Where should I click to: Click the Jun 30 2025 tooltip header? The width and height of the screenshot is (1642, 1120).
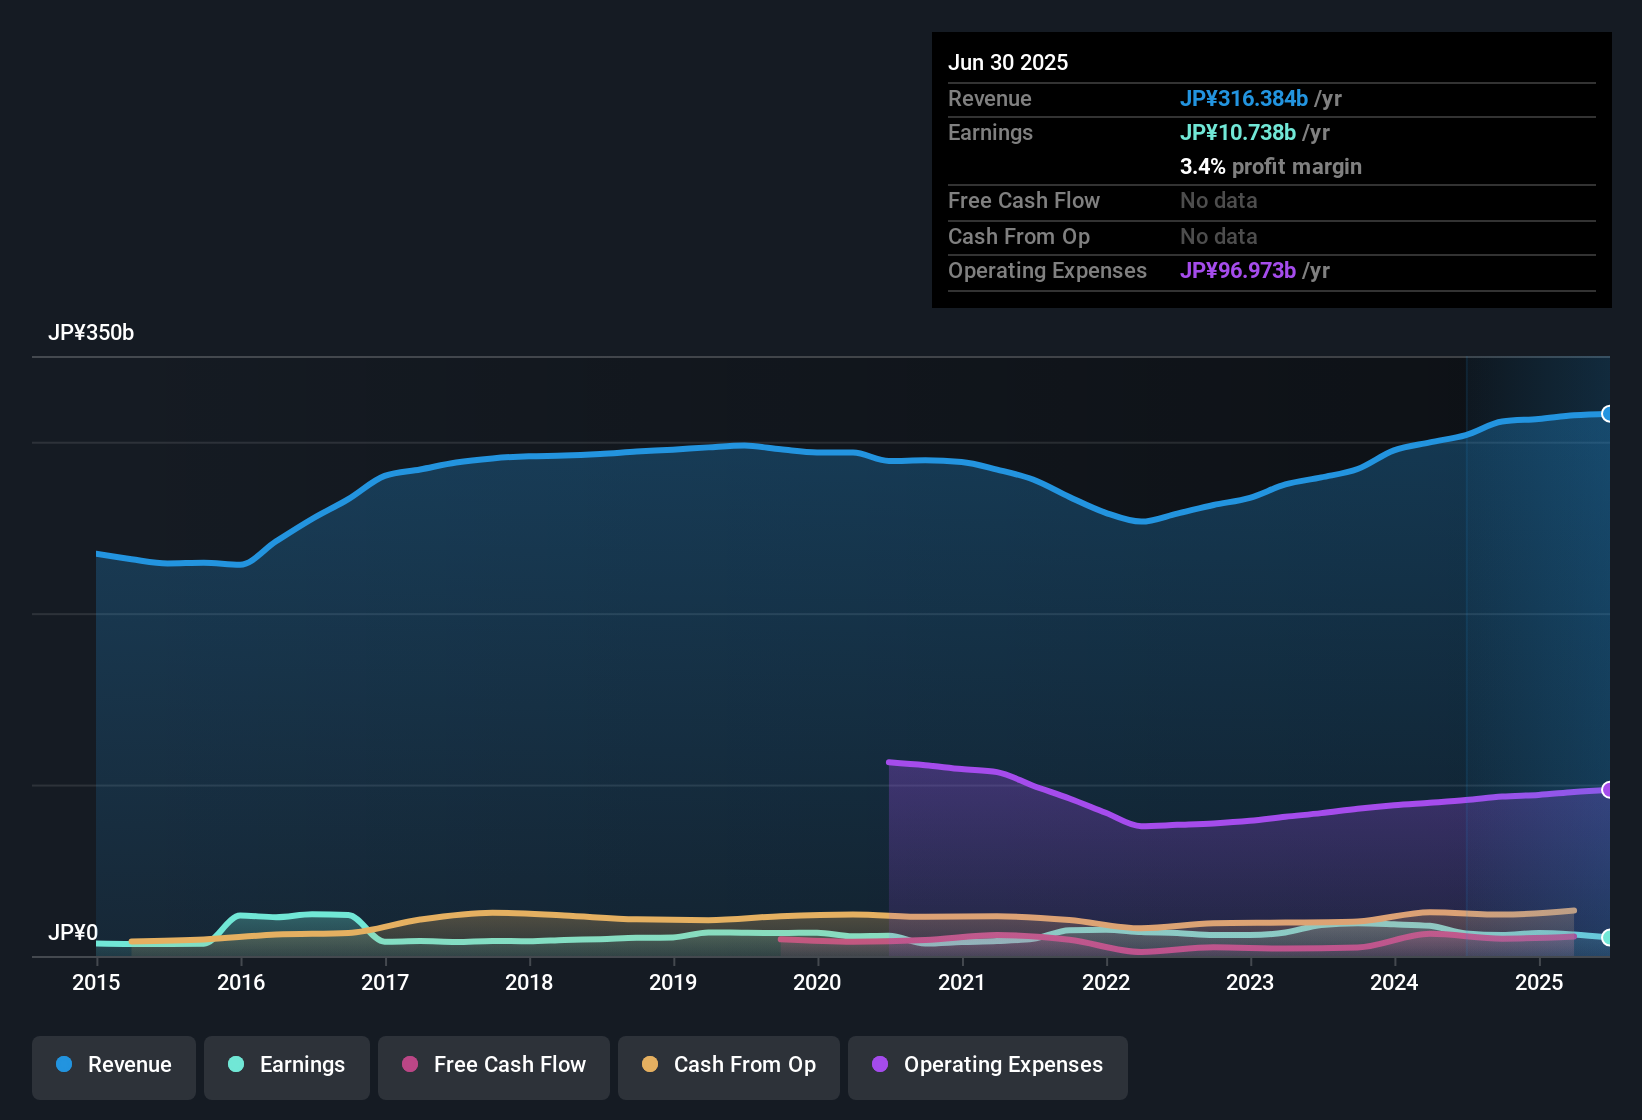pyautogui.click(x=1008, y=62)
